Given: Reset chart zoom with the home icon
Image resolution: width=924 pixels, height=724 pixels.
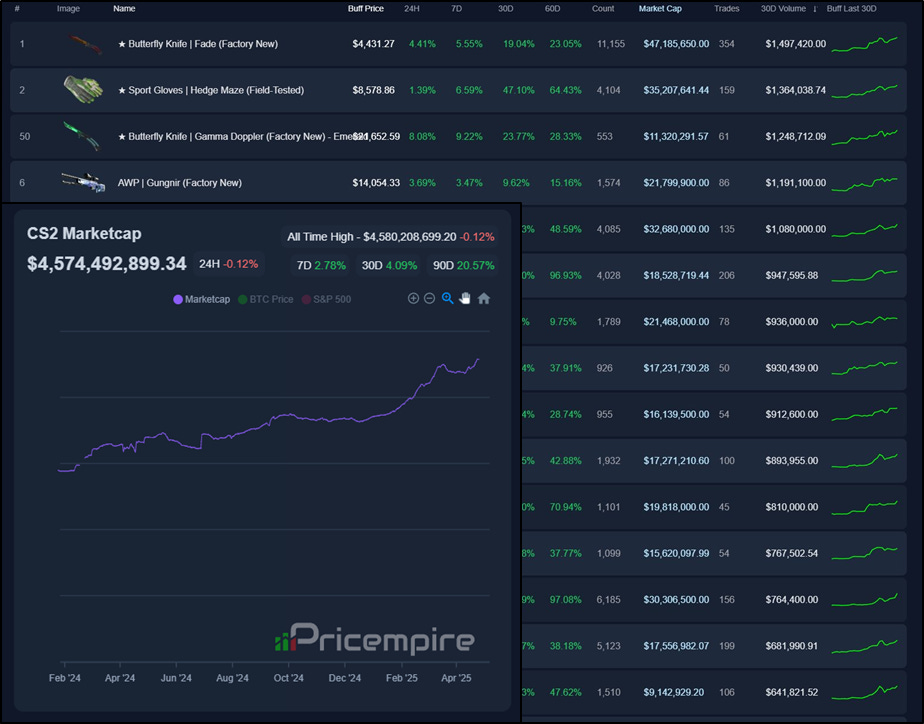Looking at the screenshot, I should tap(484, 299).
